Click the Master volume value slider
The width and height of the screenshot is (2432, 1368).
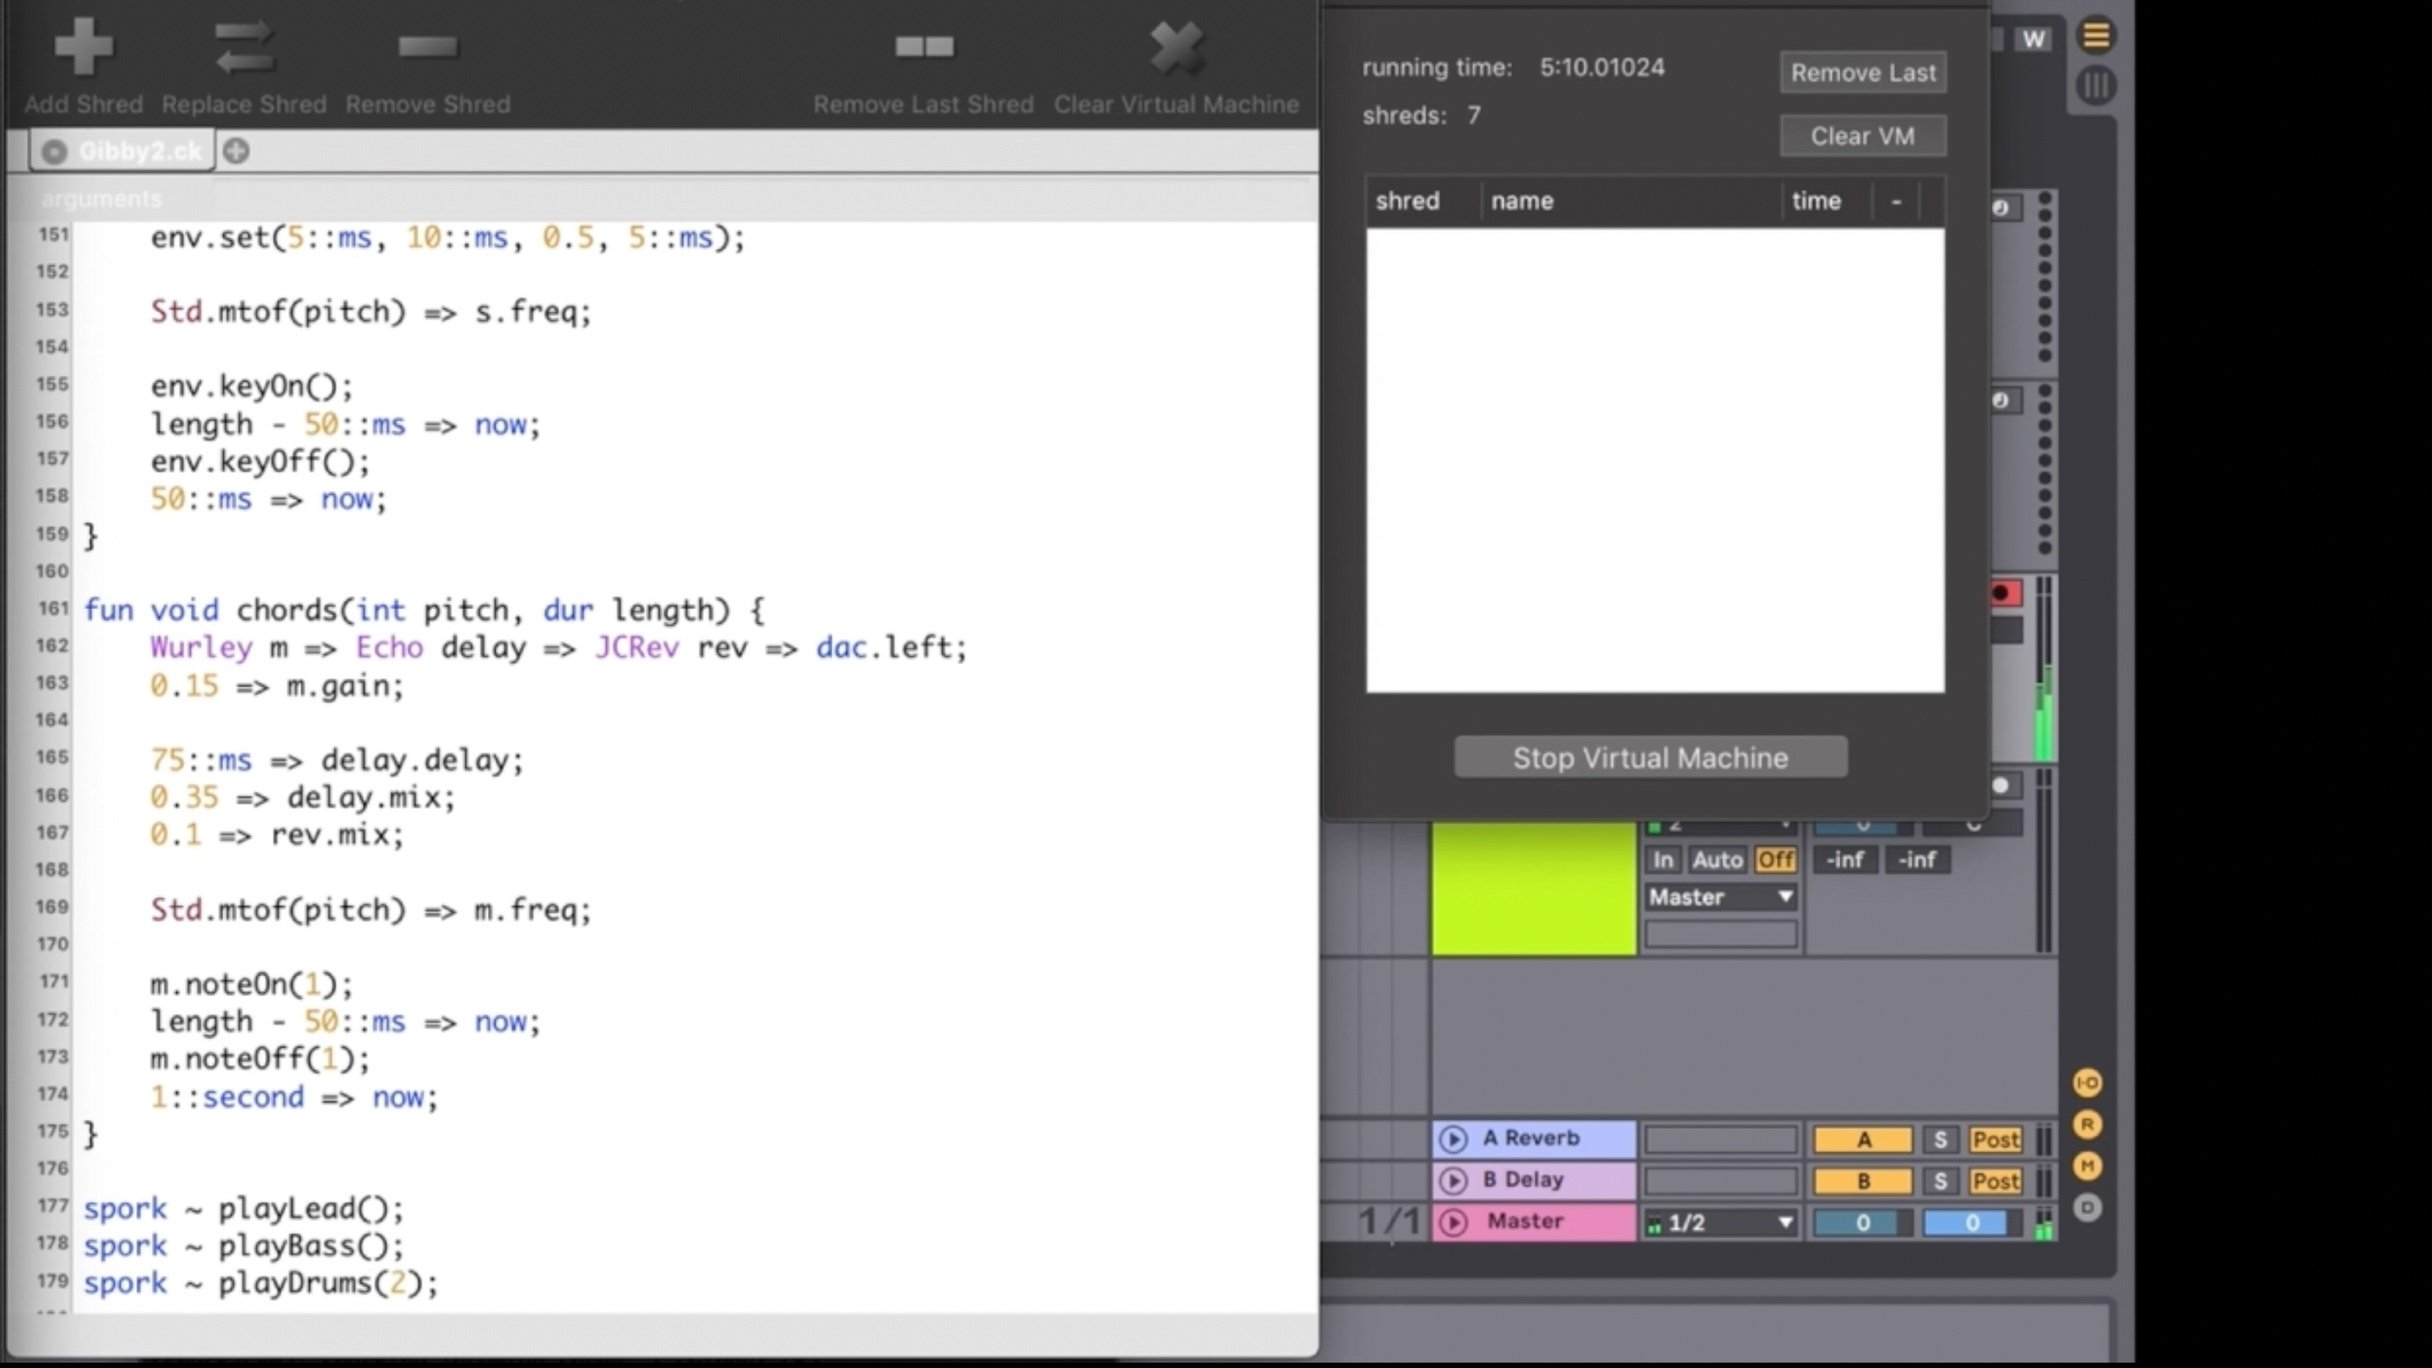point(1862,1222)
